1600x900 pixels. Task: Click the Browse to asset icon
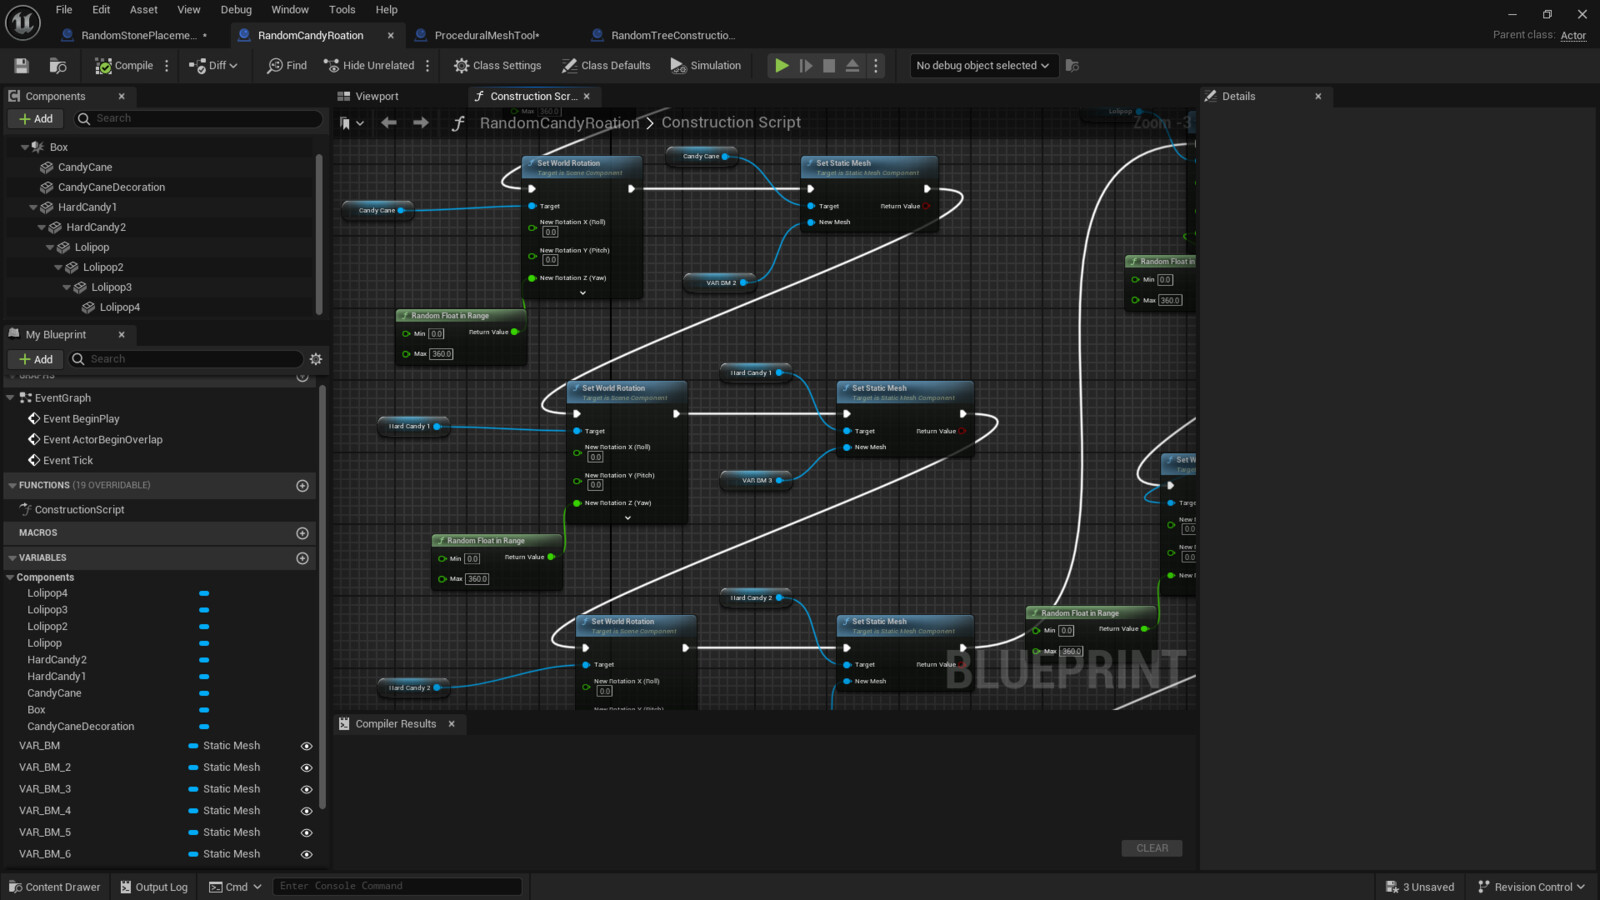(58, 66)
